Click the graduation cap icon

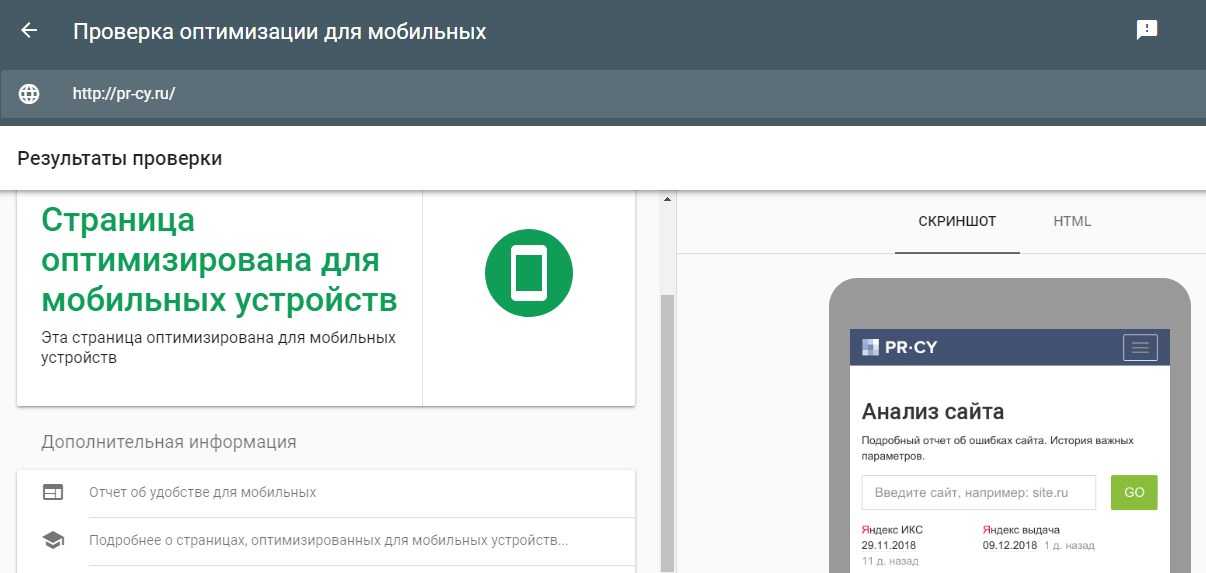(53, 541)
